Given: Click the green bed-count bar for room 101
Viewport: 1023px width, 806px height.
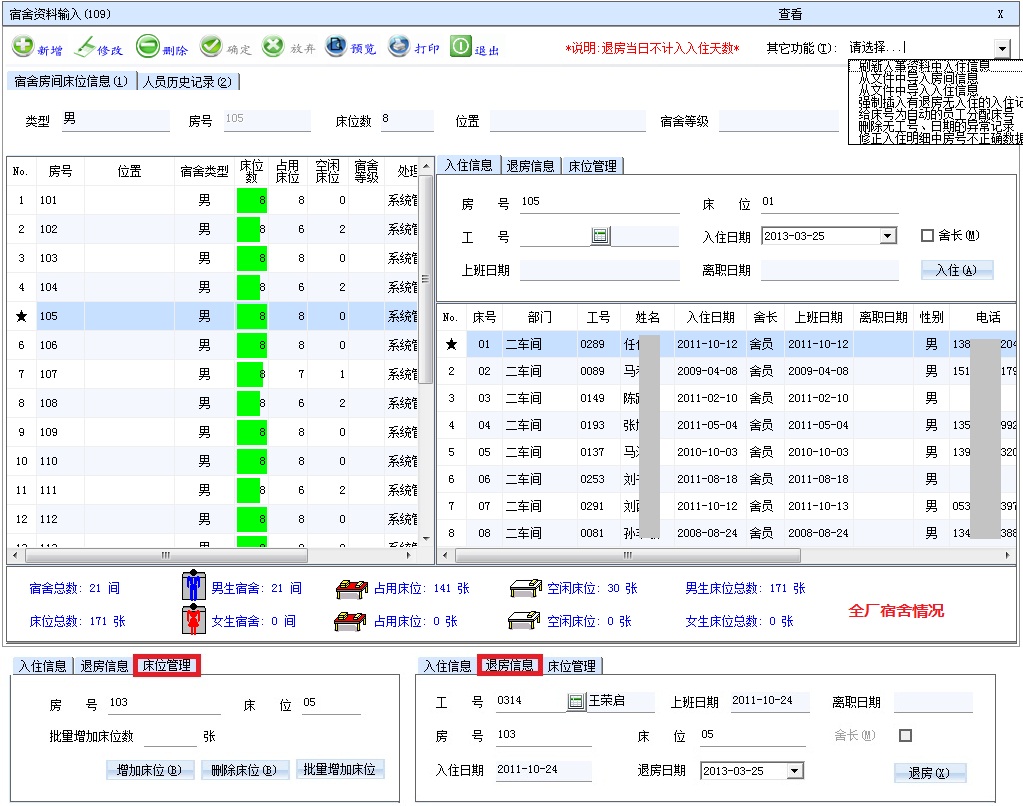Looking at the screenshot, I should [251, 200].
